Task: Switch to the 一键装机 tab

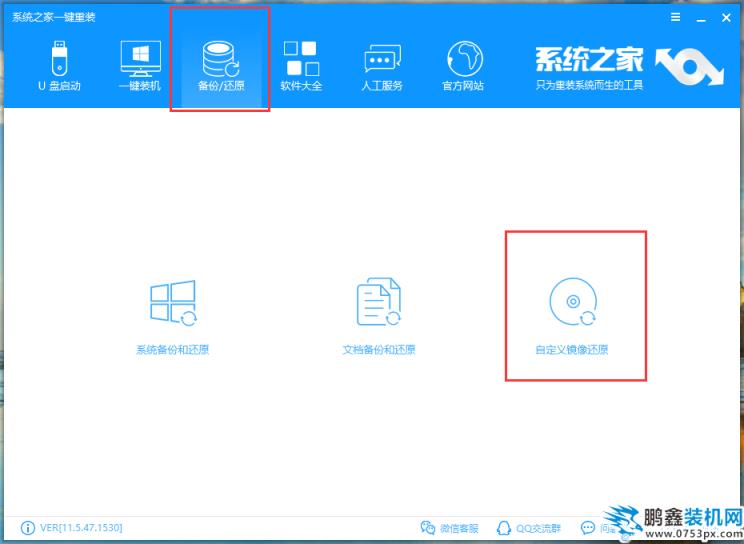Action: tap(140, 66)
